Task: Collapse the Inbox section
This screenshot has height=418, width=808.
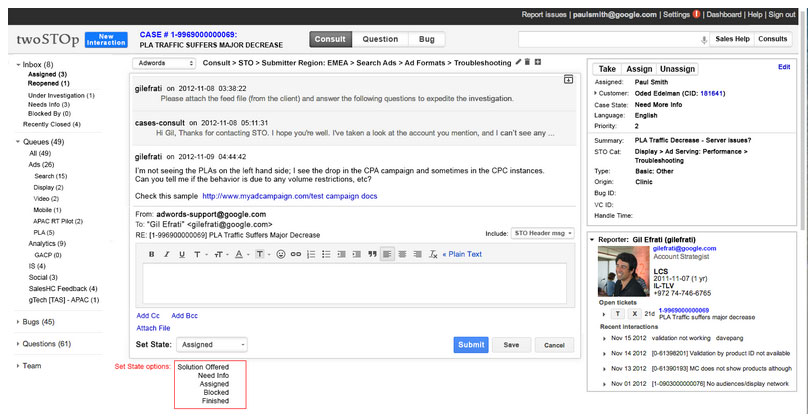Action: pos(18,65)
